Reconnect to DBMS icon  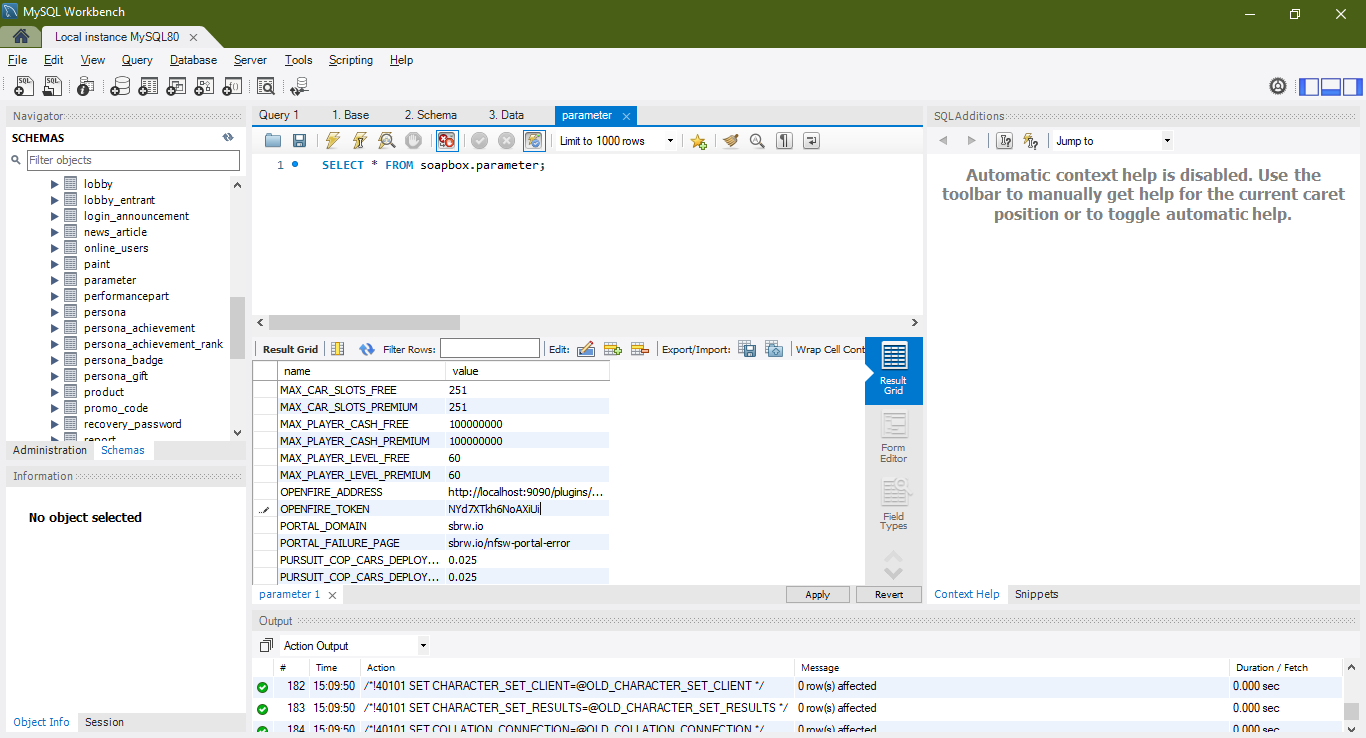298,87
